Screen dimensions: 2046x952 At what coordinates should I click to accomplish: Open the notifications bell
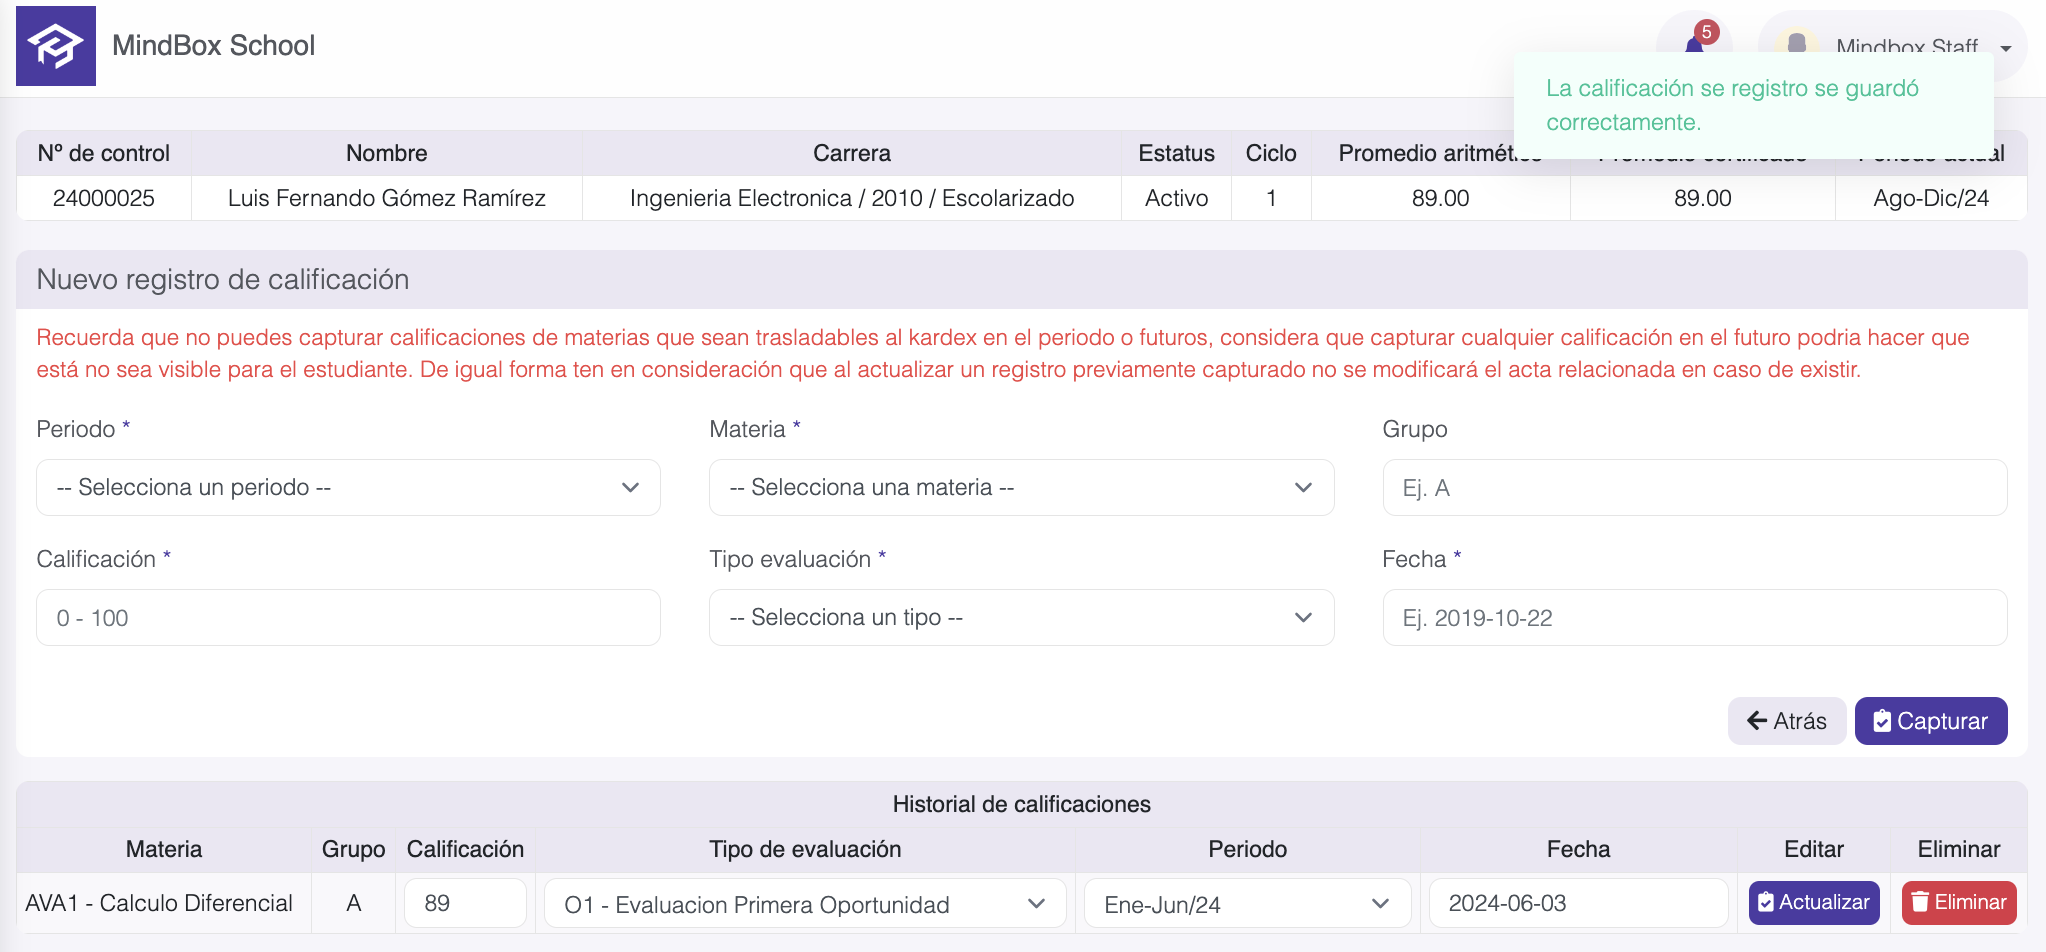1693,44
